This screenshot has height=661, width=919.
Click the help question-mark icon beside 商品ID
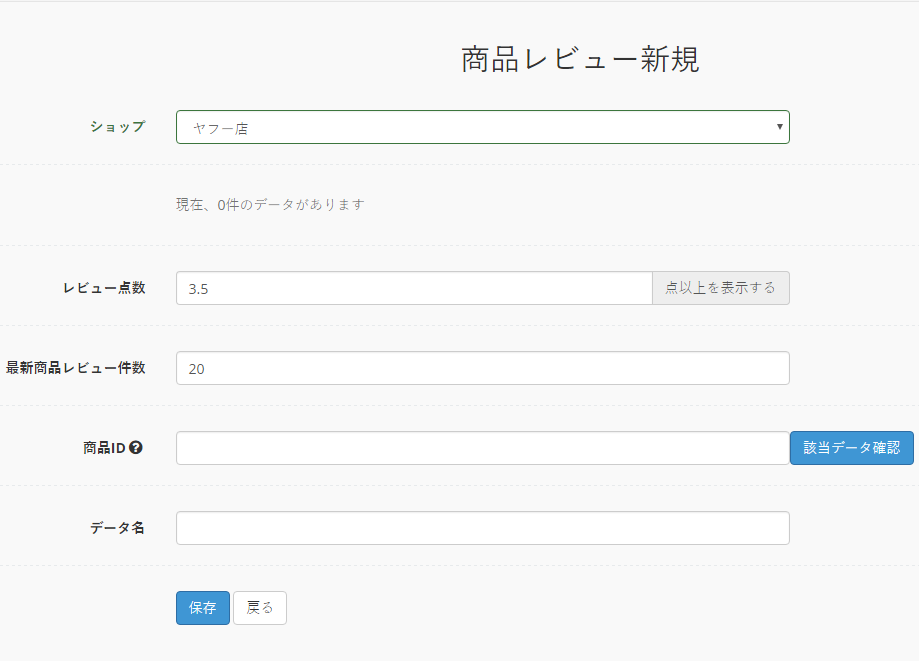(x=135, y=448)
